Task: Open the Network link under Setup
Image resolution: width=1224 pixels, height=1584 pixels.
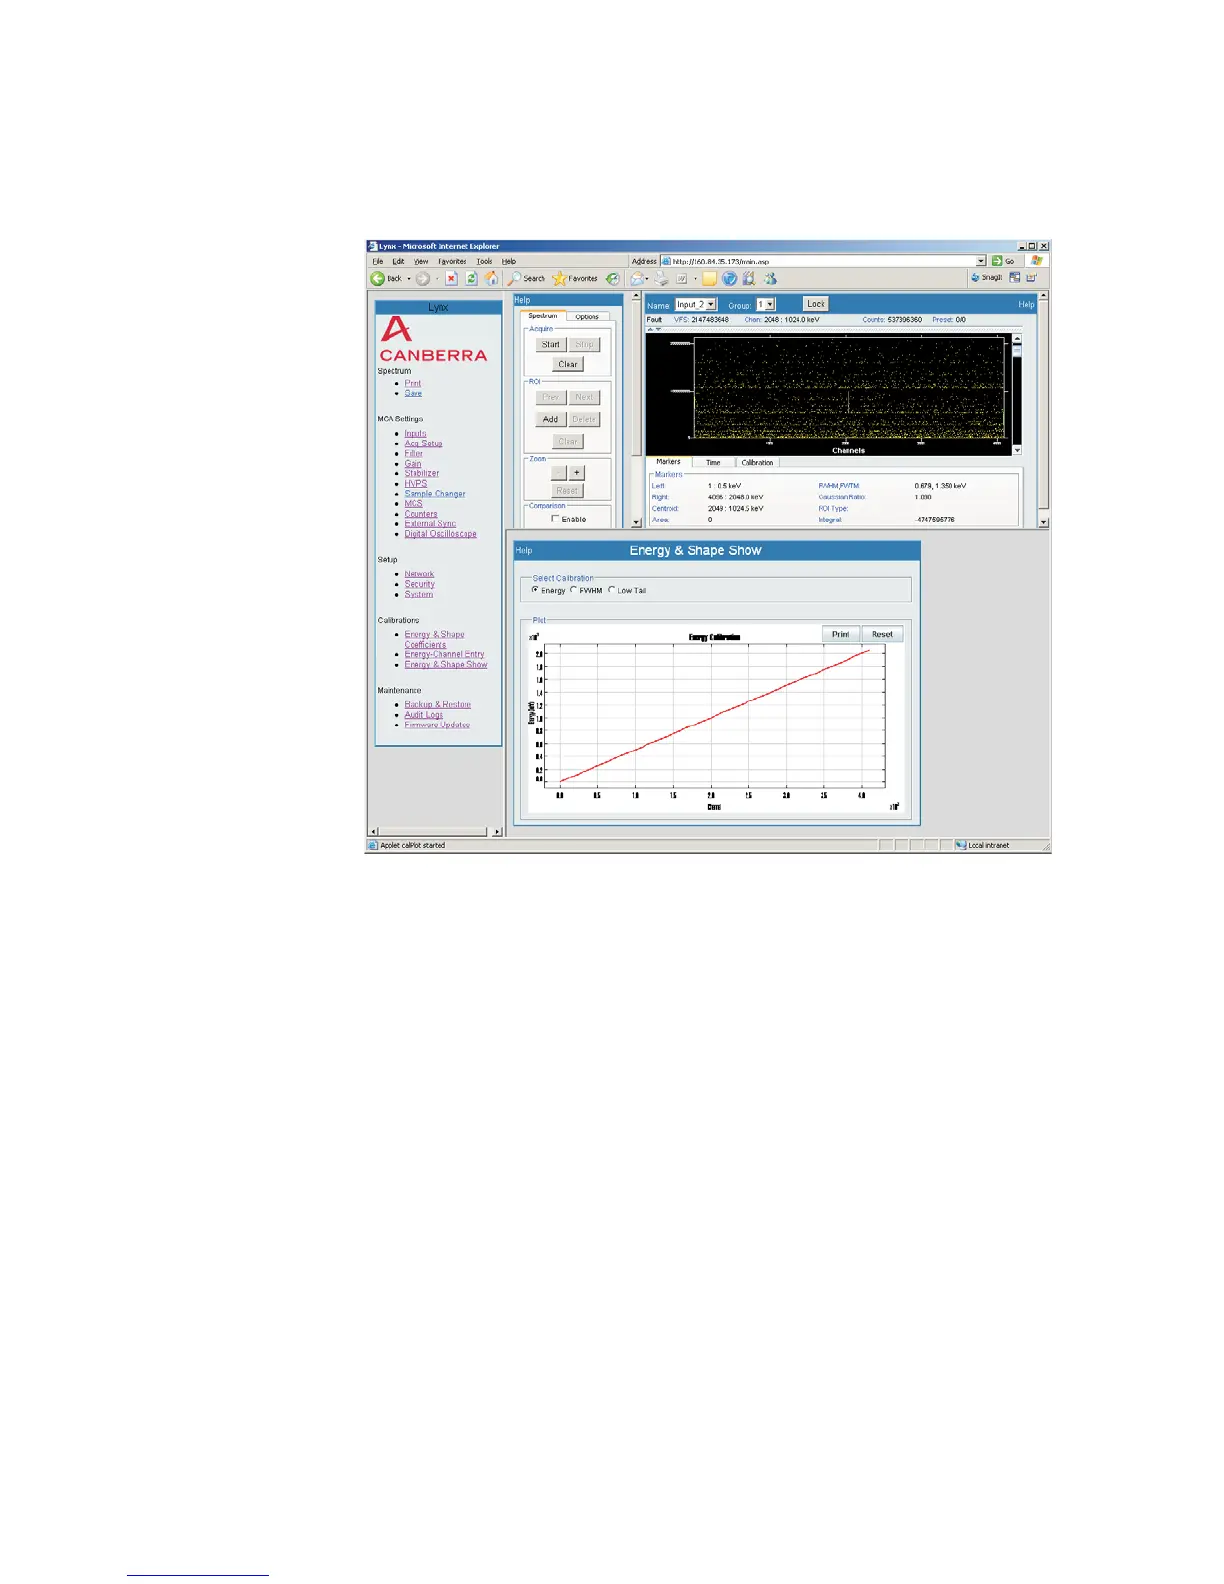Action: click(x=419, y=574)
